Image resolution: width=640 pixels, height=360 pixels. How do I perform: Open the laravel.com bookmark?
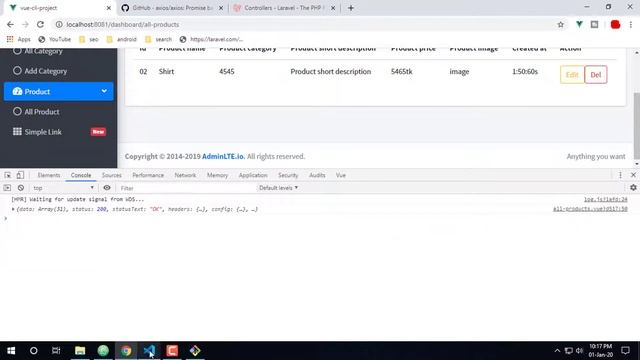click(x=211, y=39)
